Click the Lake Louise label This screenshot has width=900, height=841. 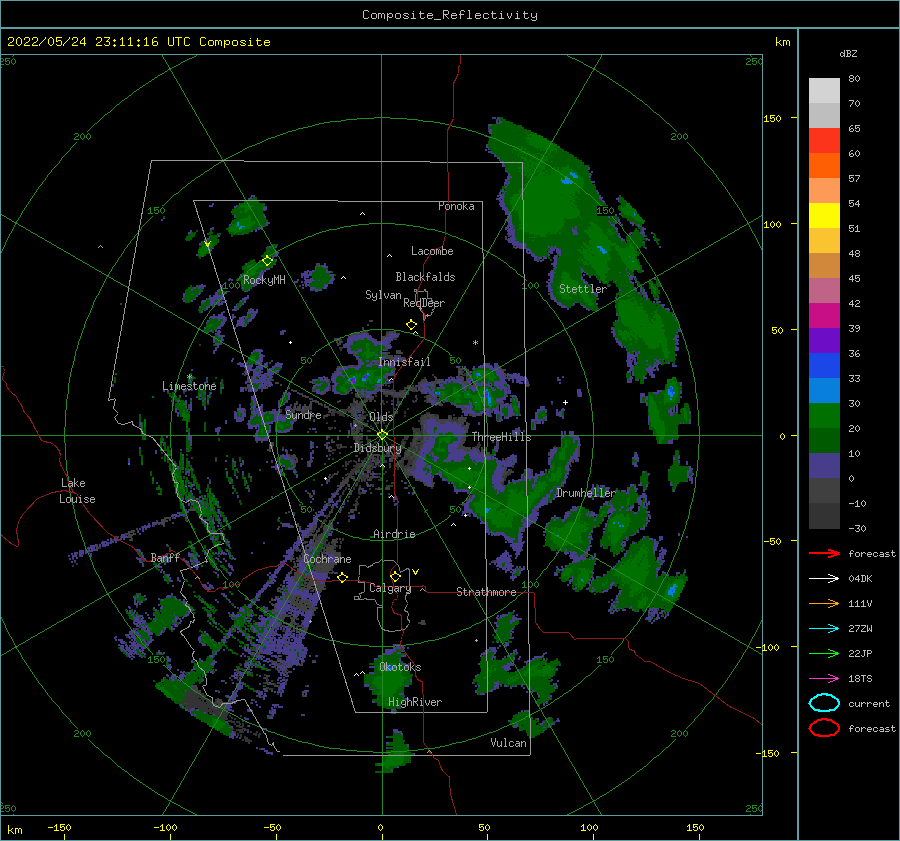tap(77, 491)
